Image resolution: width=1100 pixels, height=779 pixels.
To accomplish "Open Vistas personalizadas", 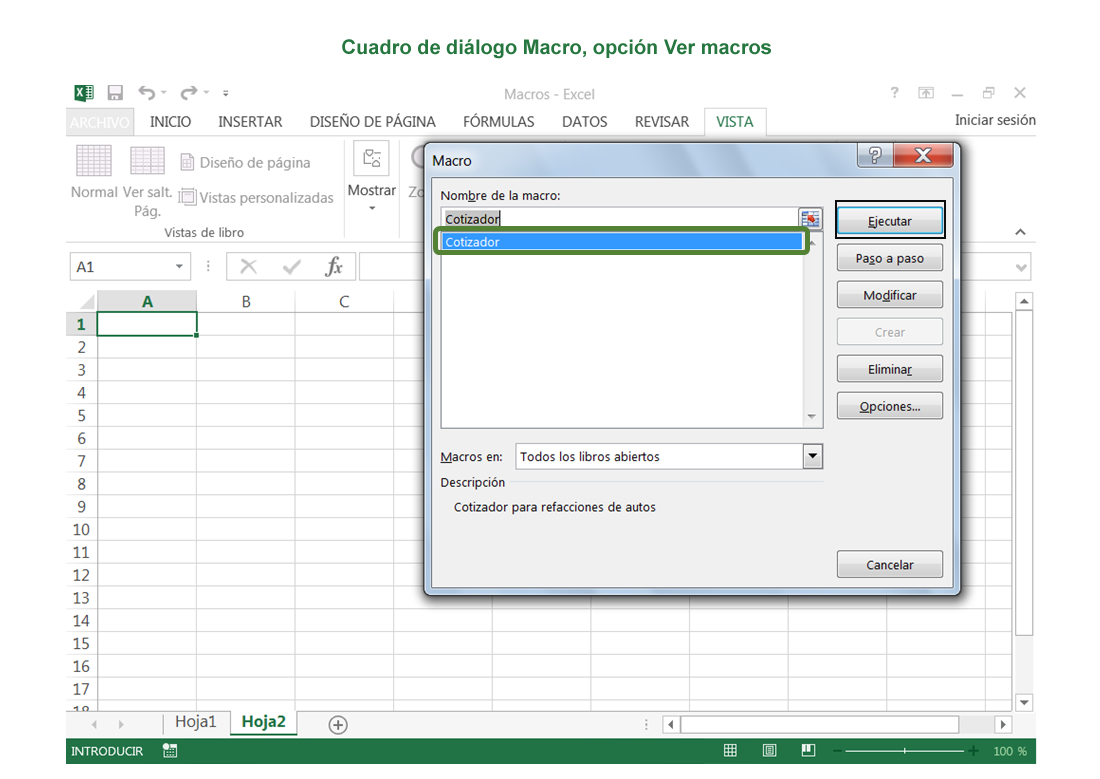I will (256, 198).
